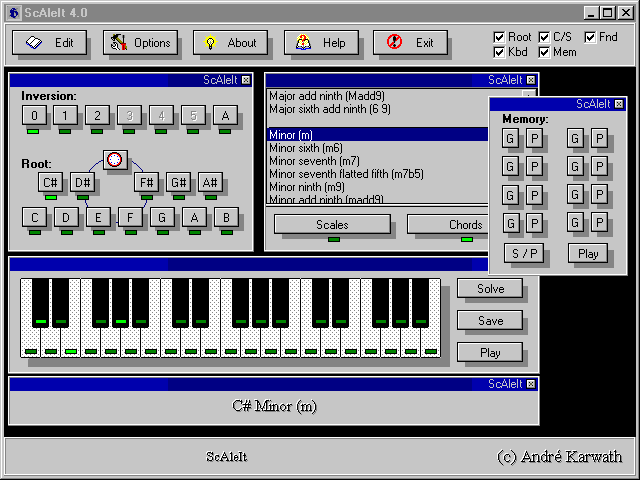Screen dimensions: 640x480
Task: Switch to the Scales list
Action: click(332, 225)
